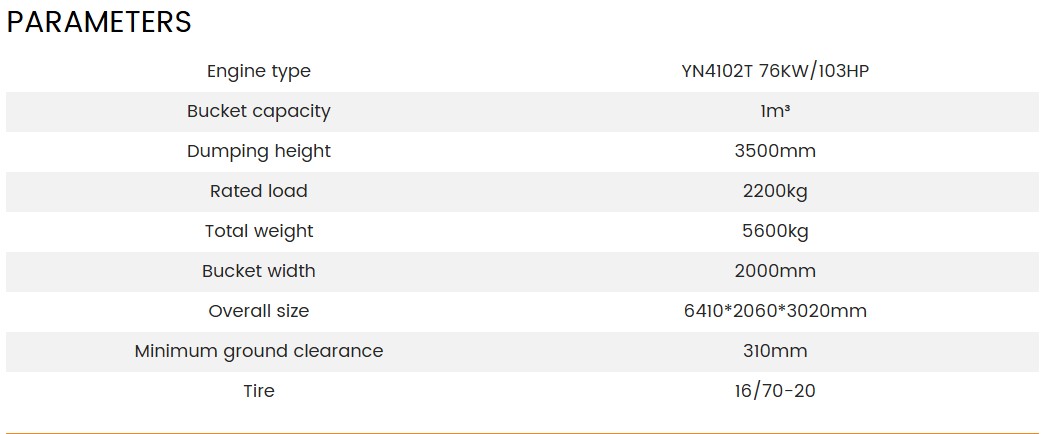
Task: Select the Dumping height label
Action: click(259, 151)
